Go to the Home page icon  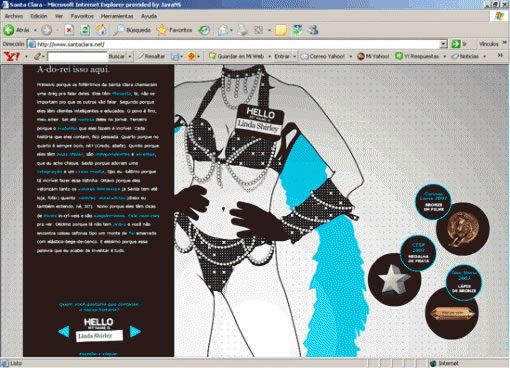point(101,30)
